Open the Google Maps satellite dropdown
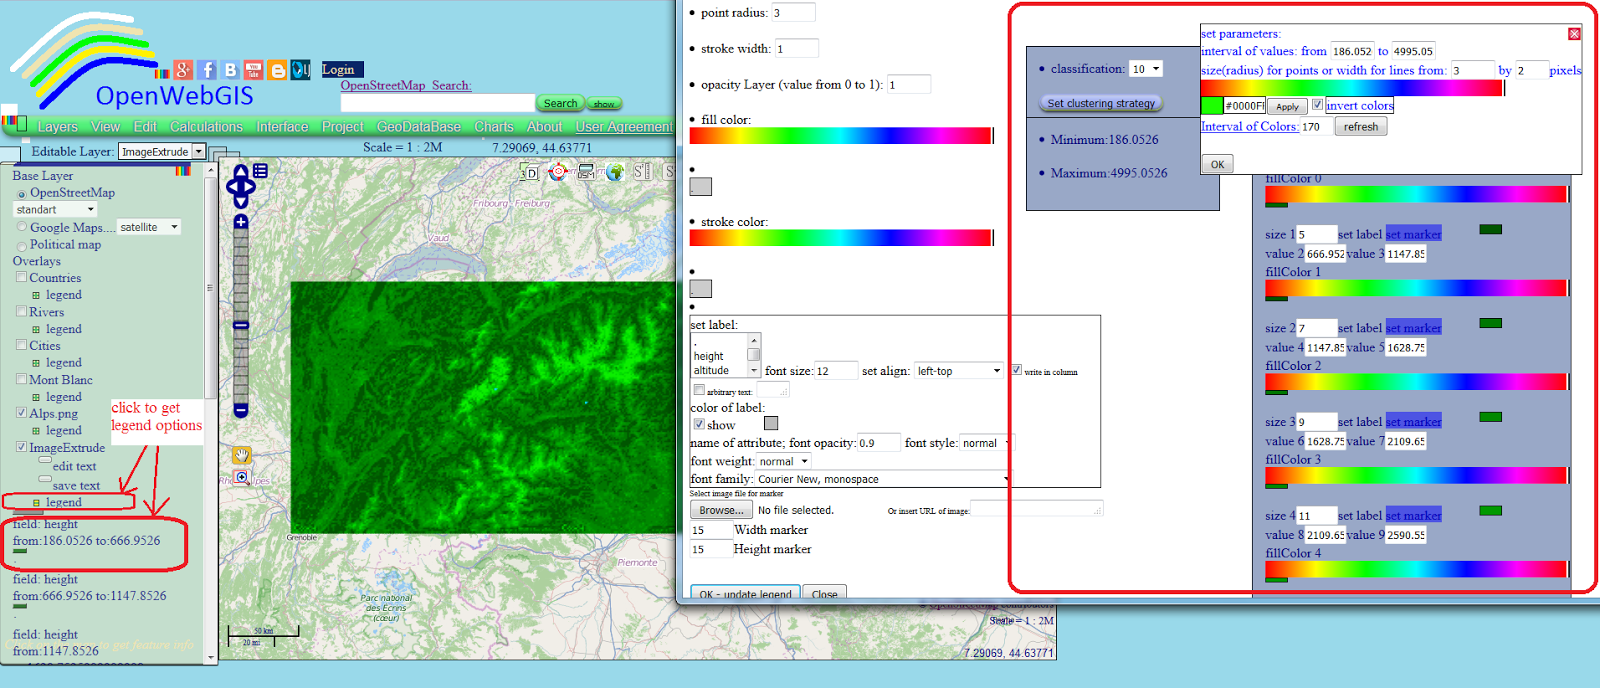 [x=149, y=227]
